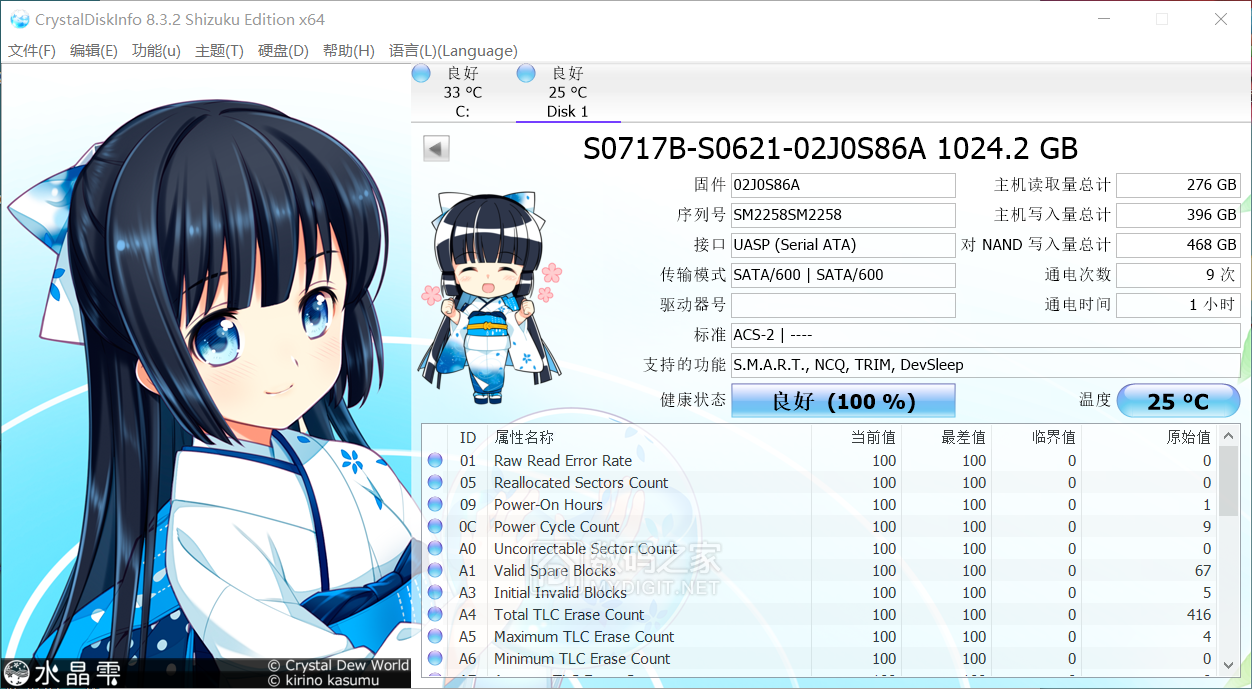
Task: Open the 文件(F) menu
Action: pyautogui.click(x=32, y=51)
